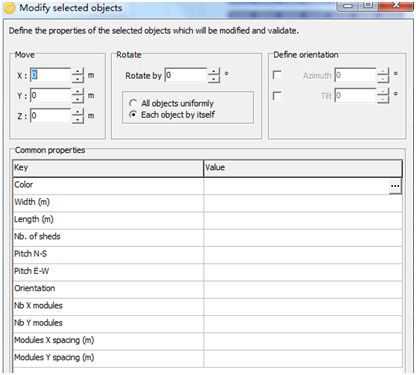The width and height of the screenshot is (416, 375).
Task: Increase the Move Z value with up arrow
Action: (x=78, y=112)
